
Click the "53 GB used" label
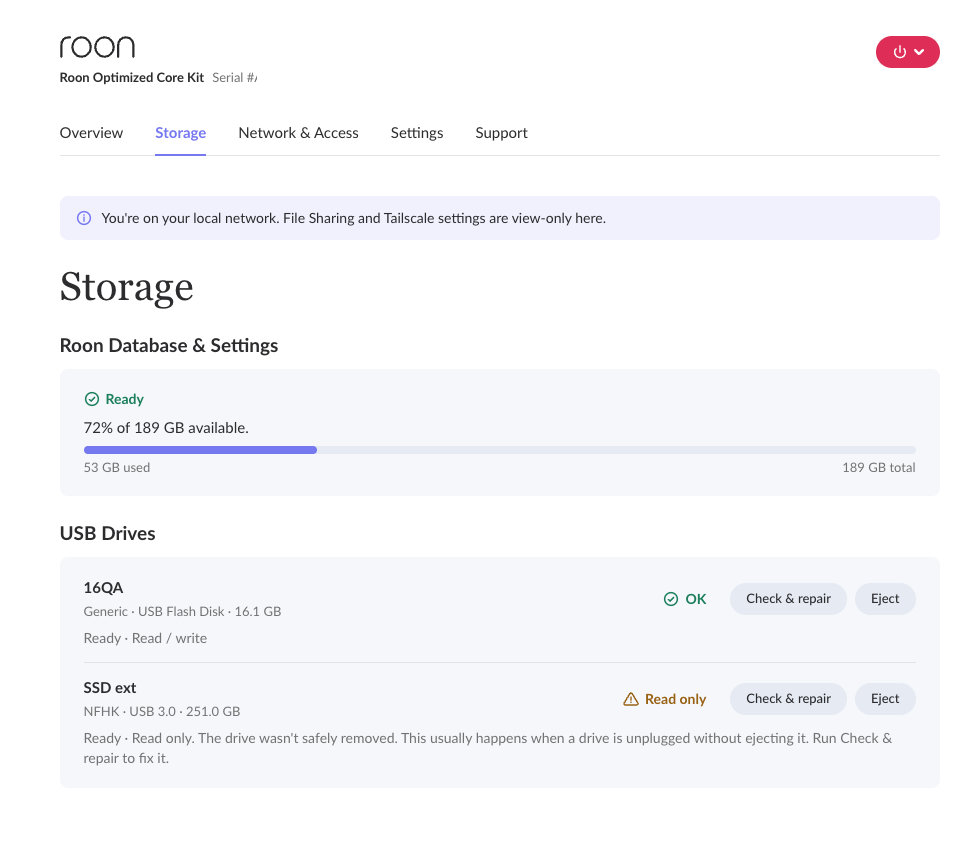117,467
